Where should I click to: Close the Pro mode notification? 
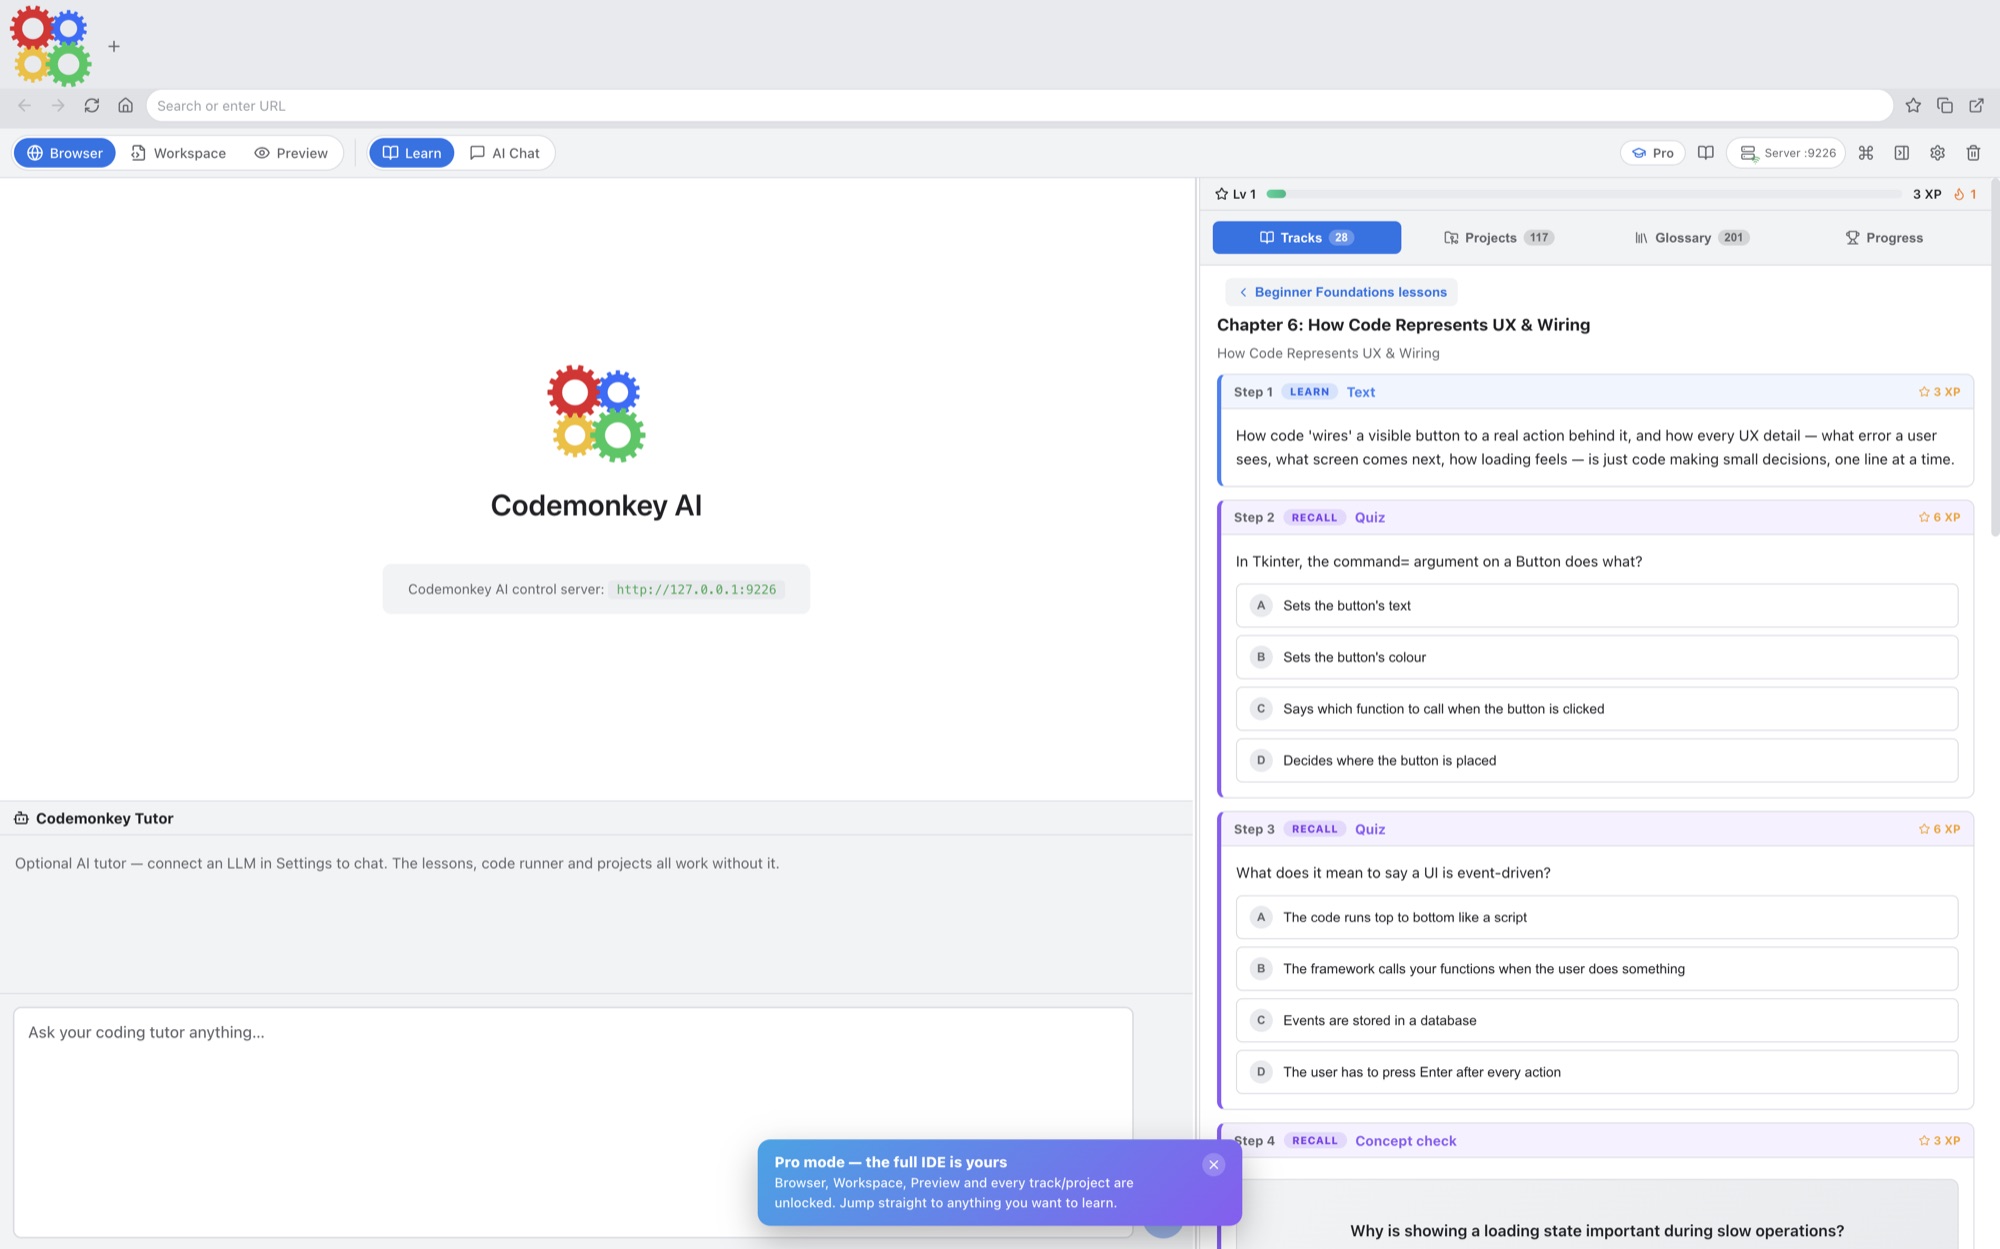click(1214, 1164)
